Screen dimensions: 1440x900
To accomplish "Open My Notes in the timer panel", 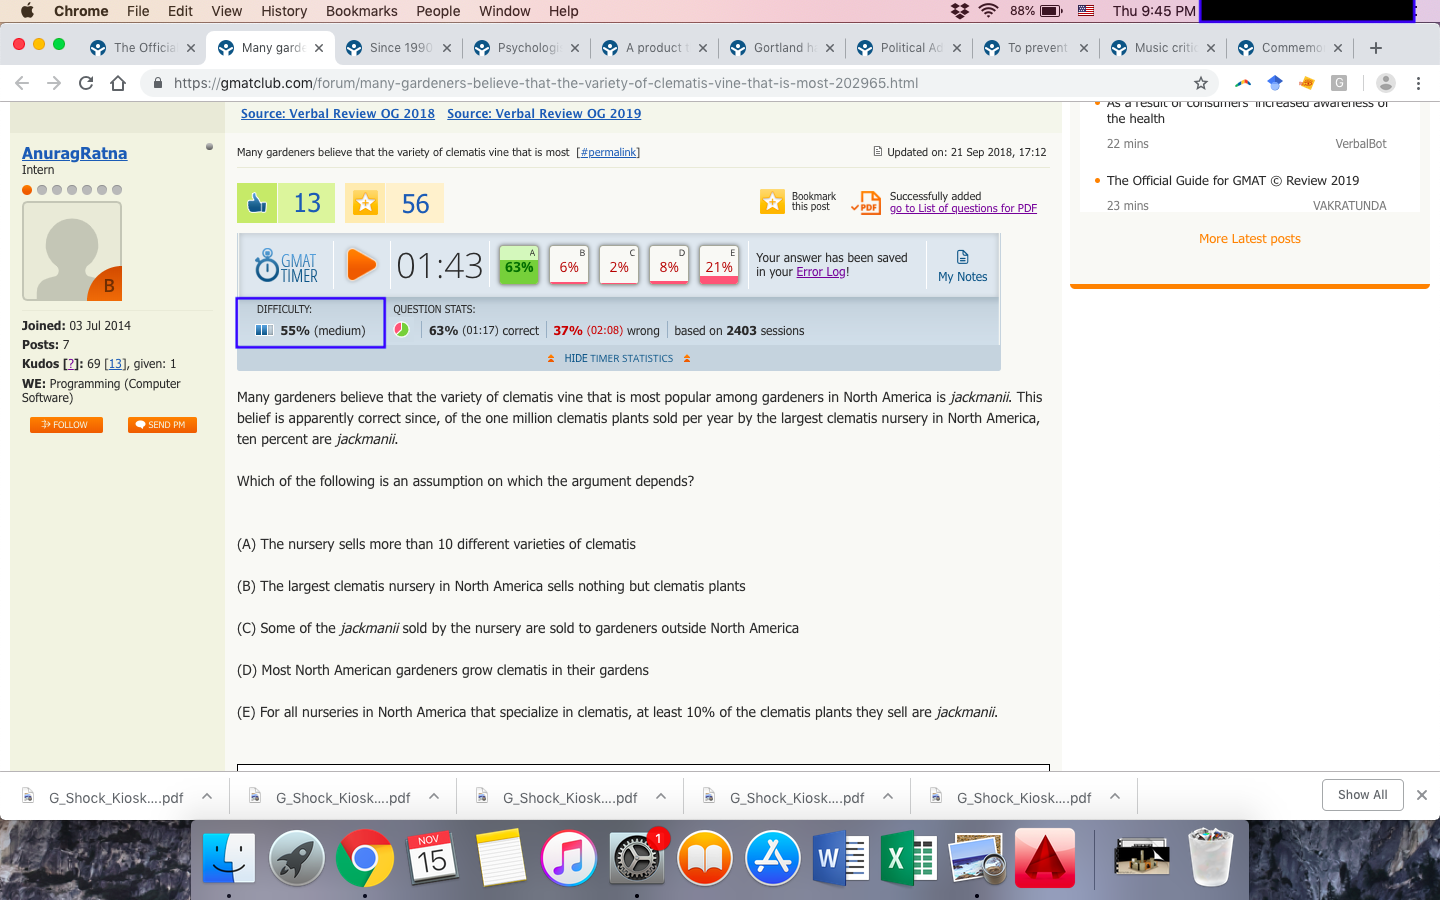I will 962,266.
